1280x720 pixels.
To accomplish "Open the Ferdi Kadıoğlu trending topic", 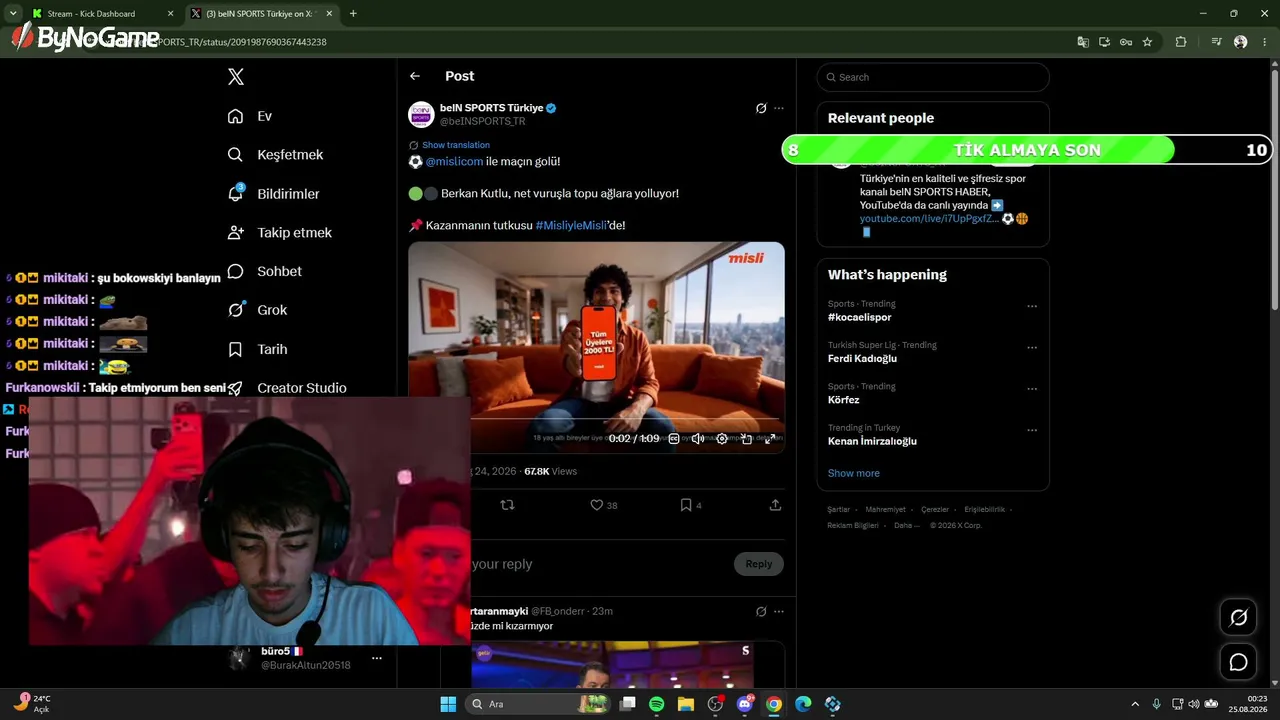I will coord(862,358).
